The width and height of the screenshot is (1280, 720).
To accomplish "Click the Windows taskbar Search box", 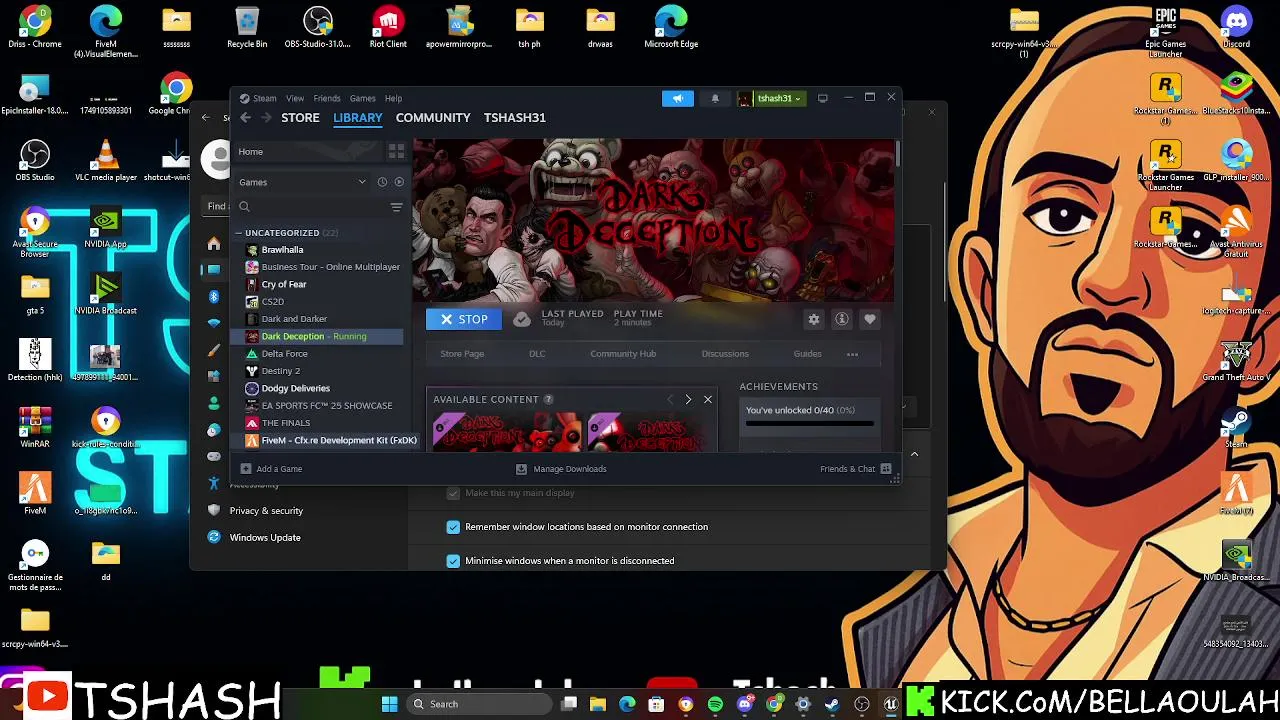I will [x=477, y=705].
